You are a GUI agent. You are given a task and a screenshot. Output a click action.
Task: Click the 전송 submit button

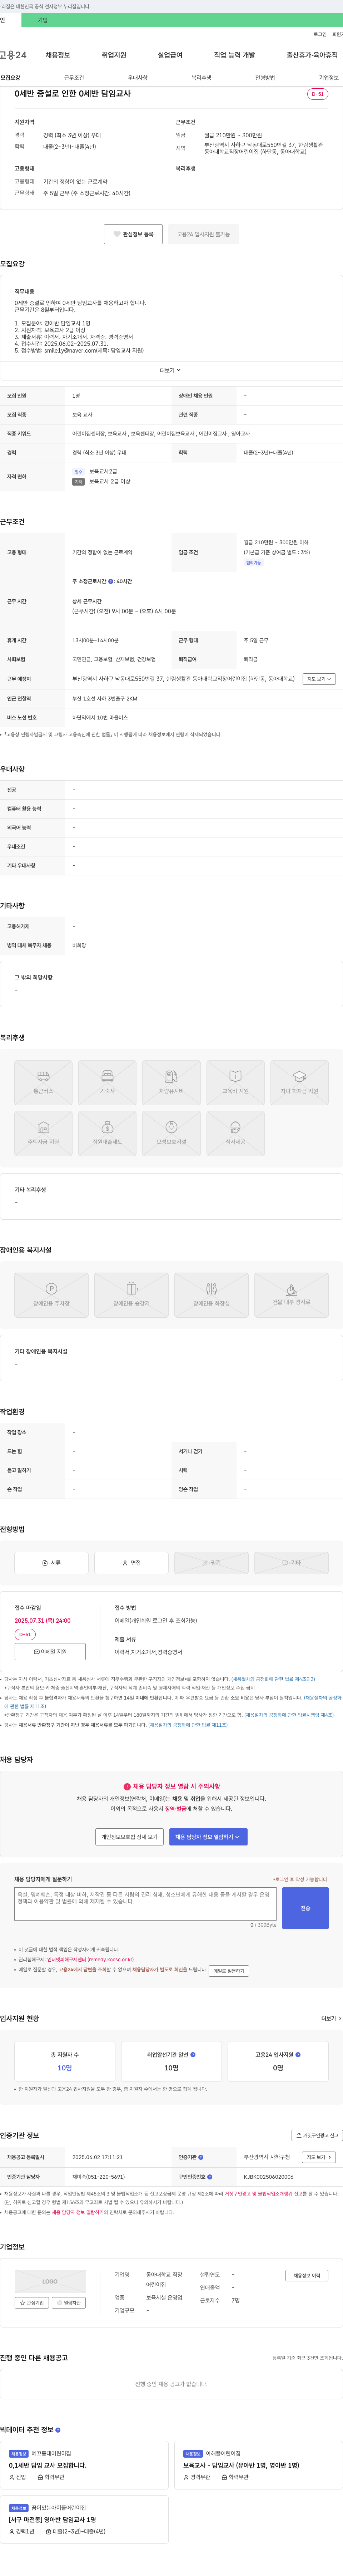305,1908
